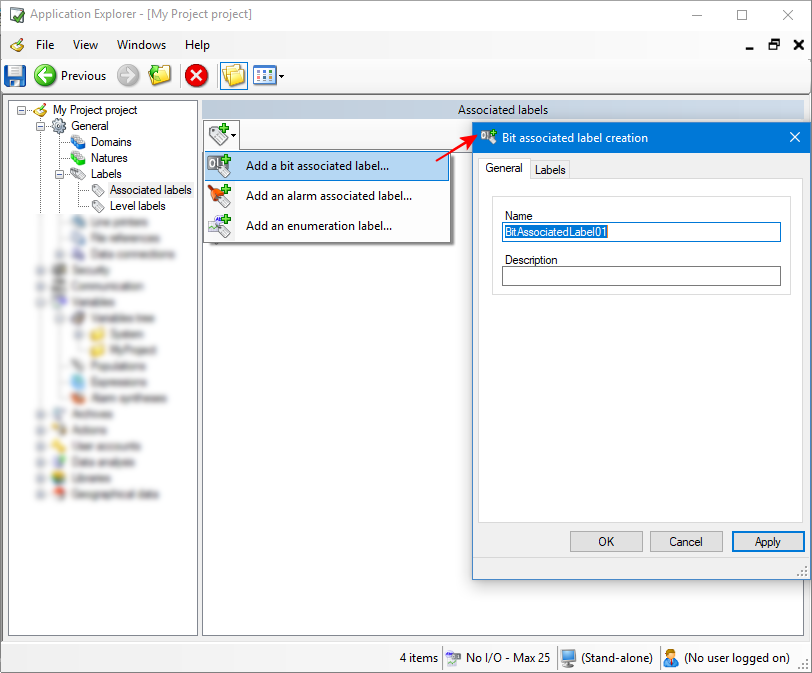Screen dimensions: 812x673
Task: Click the Name input field
Action: pos(641,232)
